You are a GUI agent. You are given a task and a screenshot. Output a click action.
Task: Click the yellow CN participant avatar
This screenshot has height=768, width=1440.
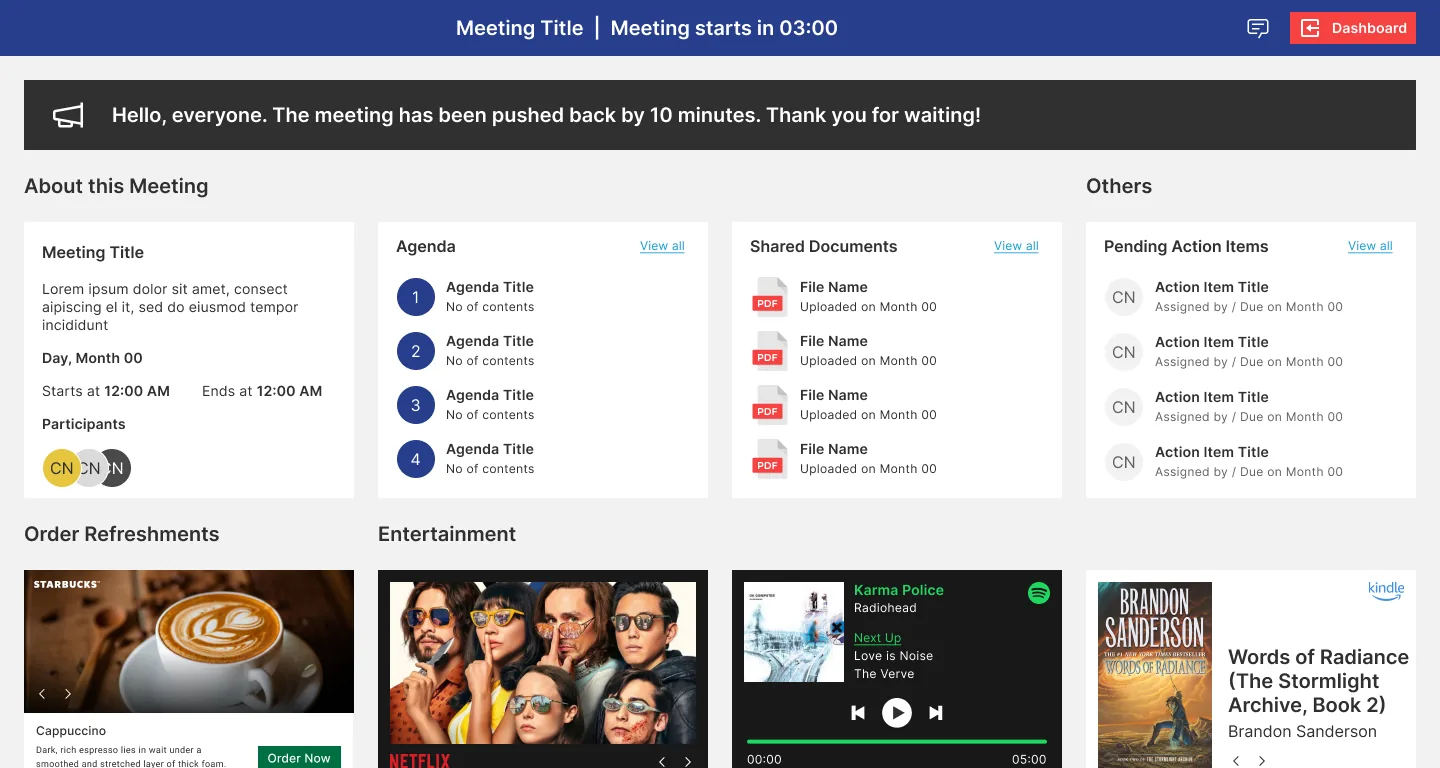pyautogui.click(x=61, y=468)
